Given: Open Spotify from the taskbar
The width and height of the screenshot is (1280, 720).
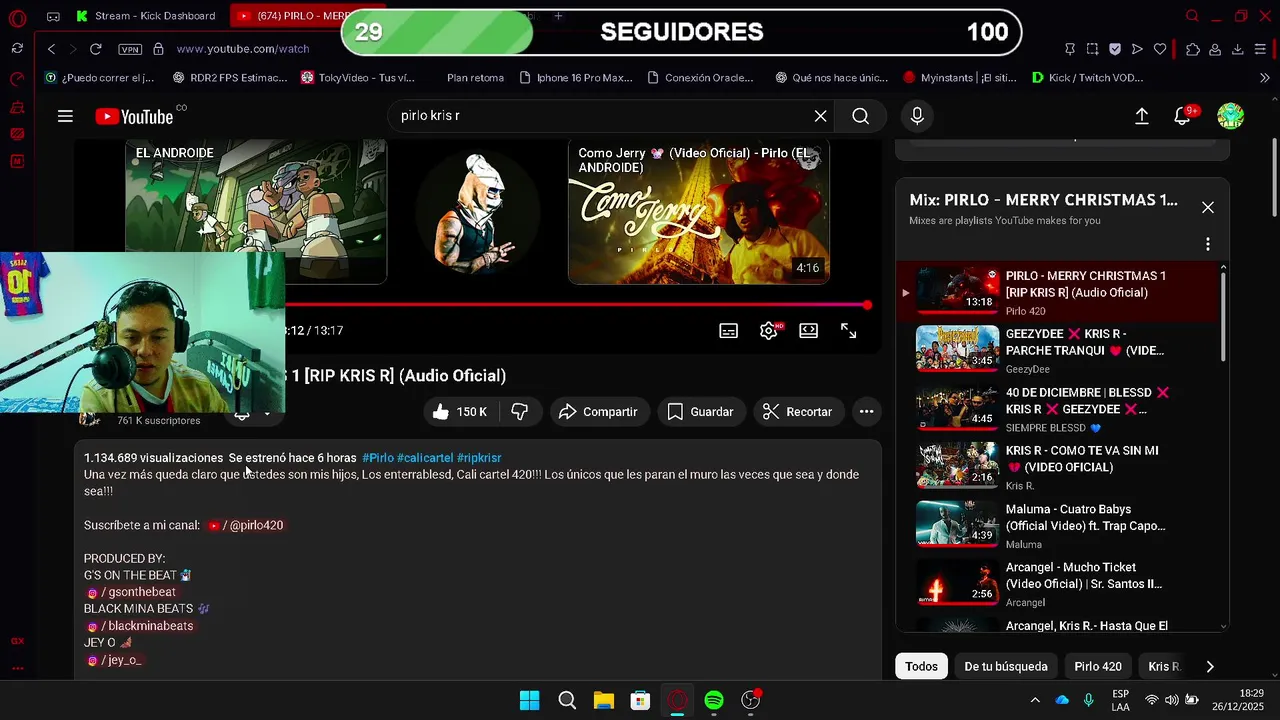Looking at the screenshot, I should coord(714,700).
